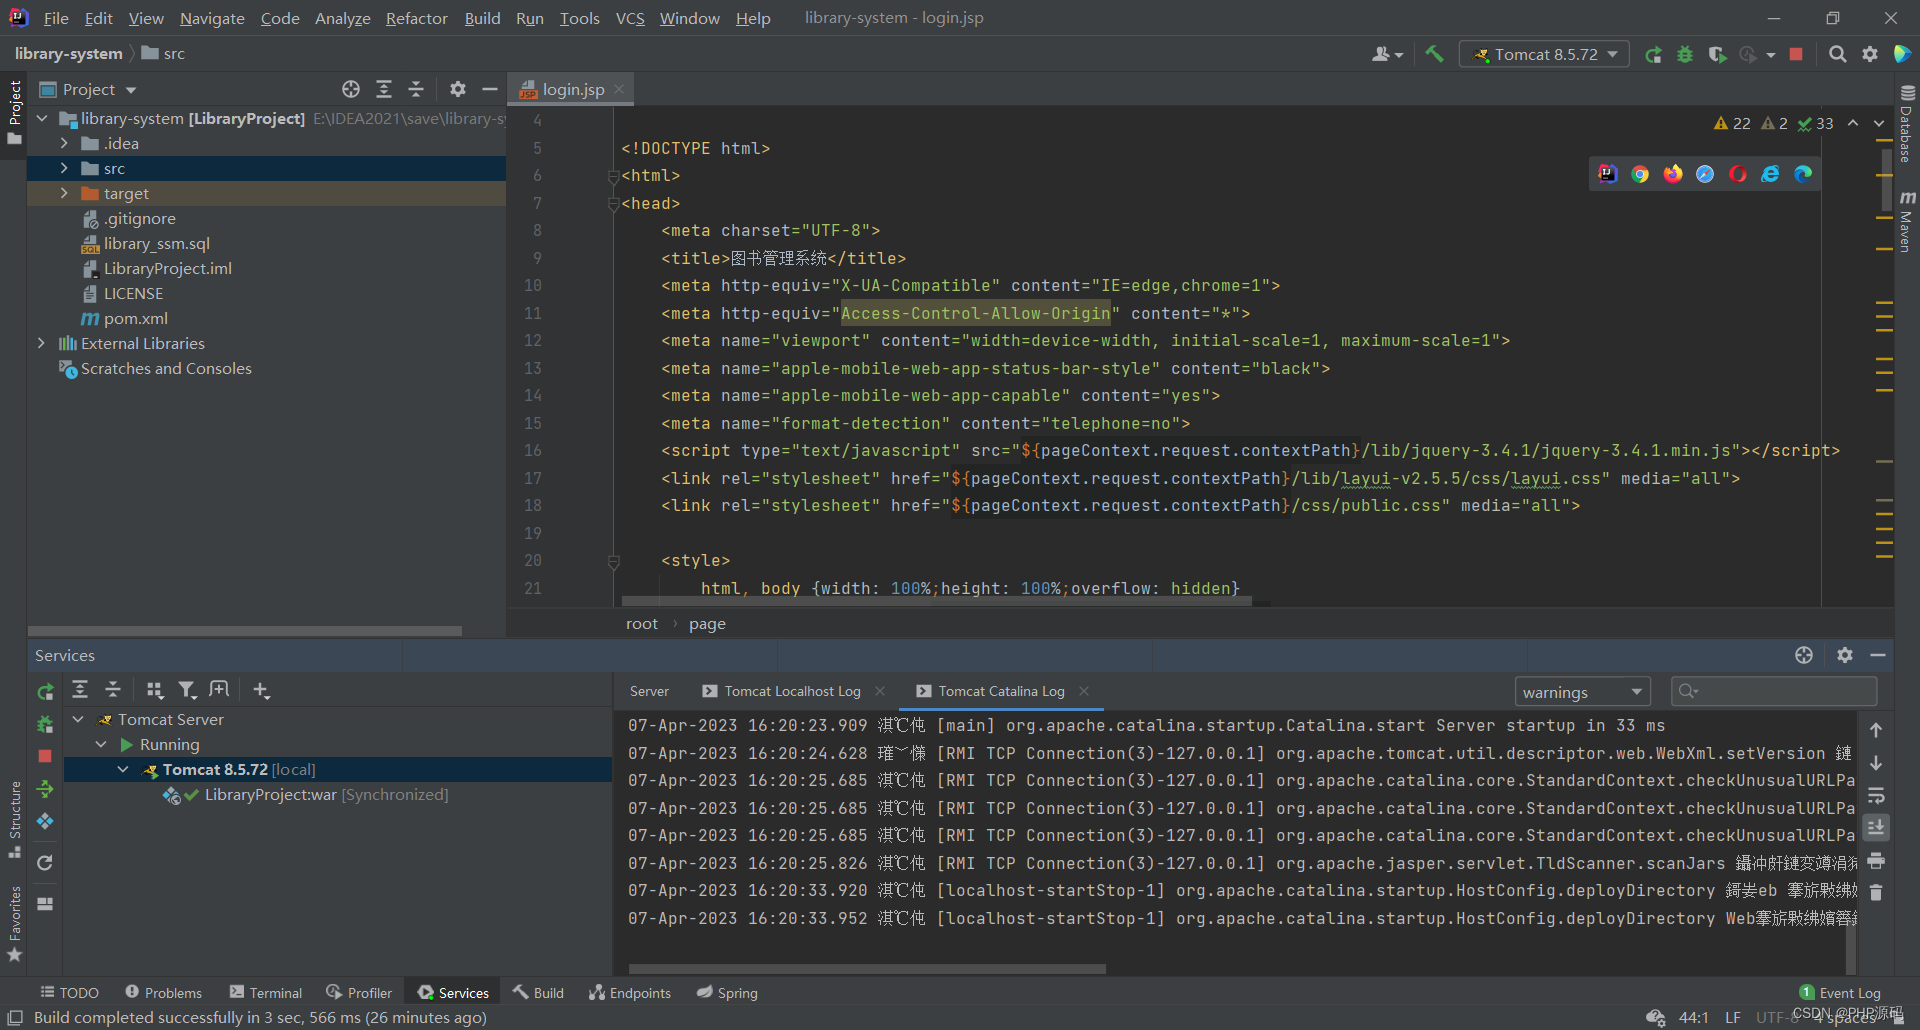Open Search Everywhere magnifier icon

click(1837, 54)
